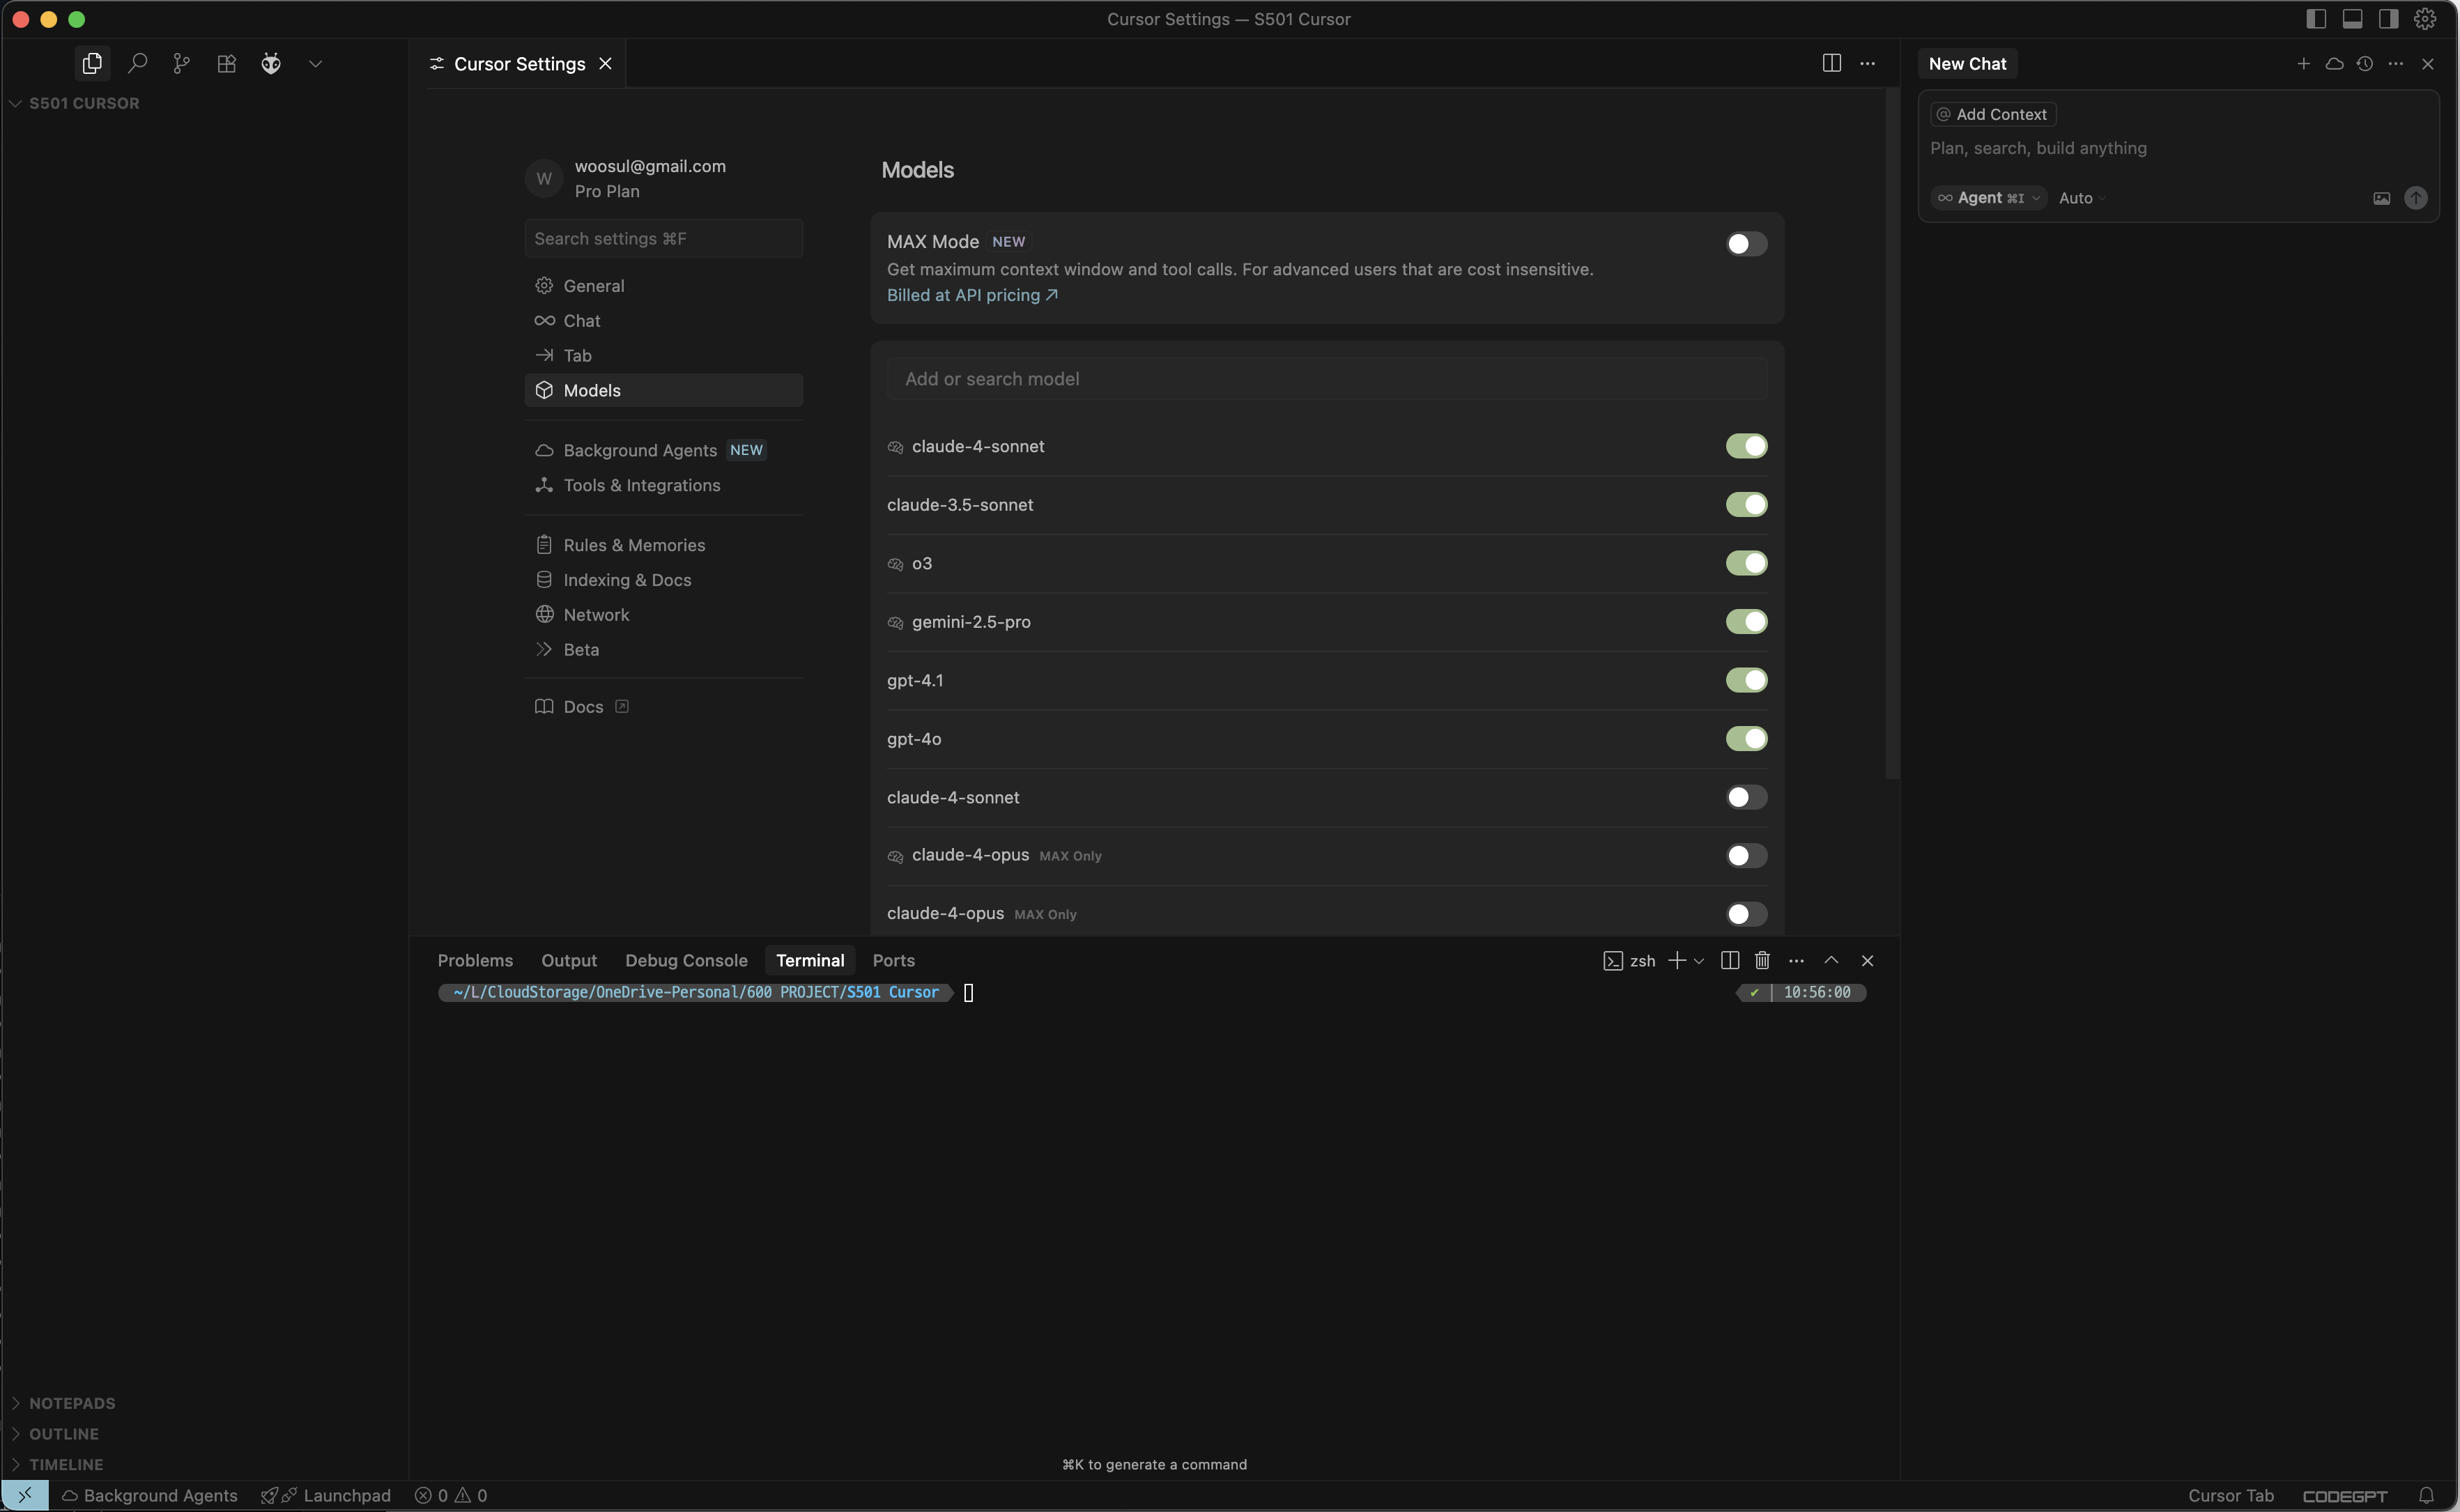Click the Cursor AI alien icon in the sidebar

coord(270,63)
